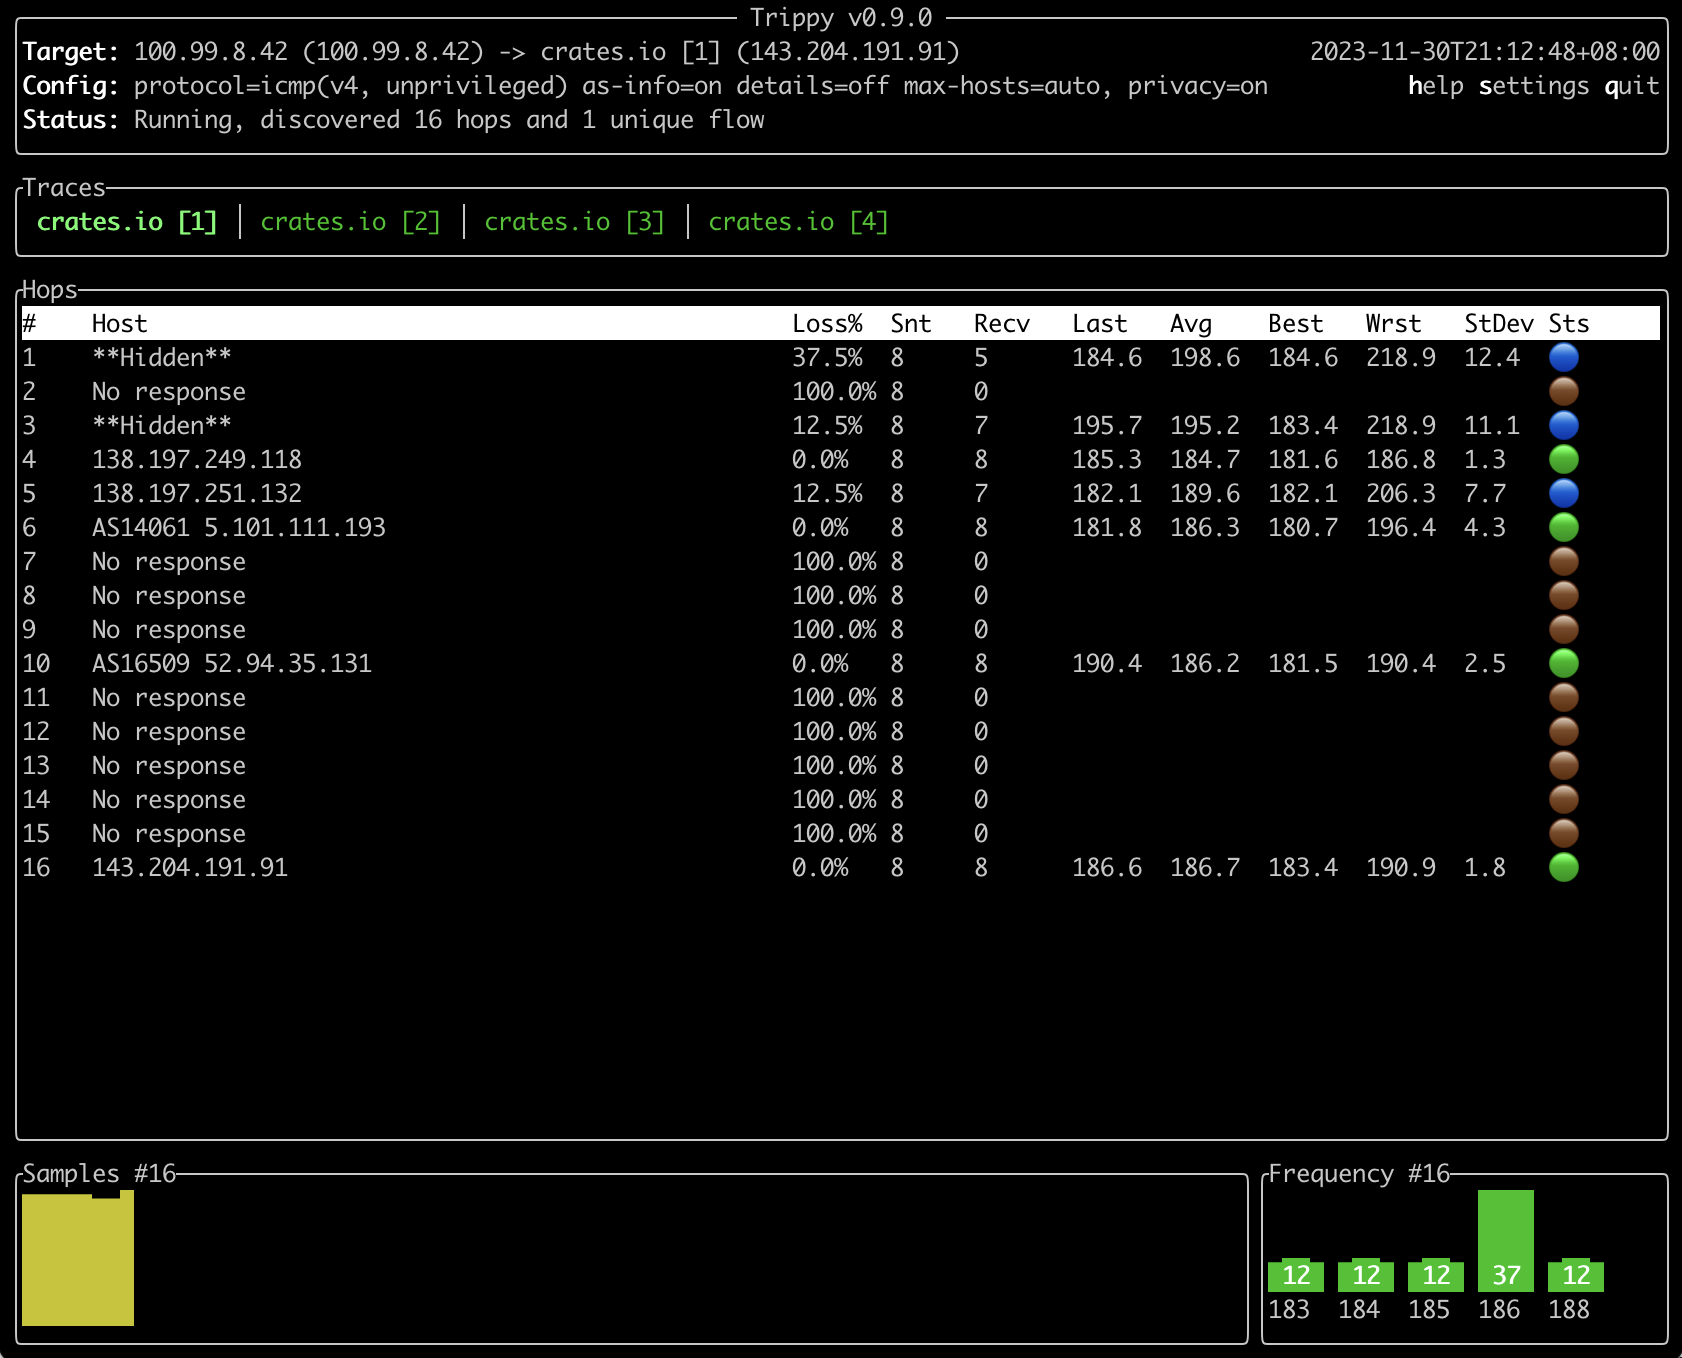Click the frequency bar labeled 183

tap(1296, 1275)
